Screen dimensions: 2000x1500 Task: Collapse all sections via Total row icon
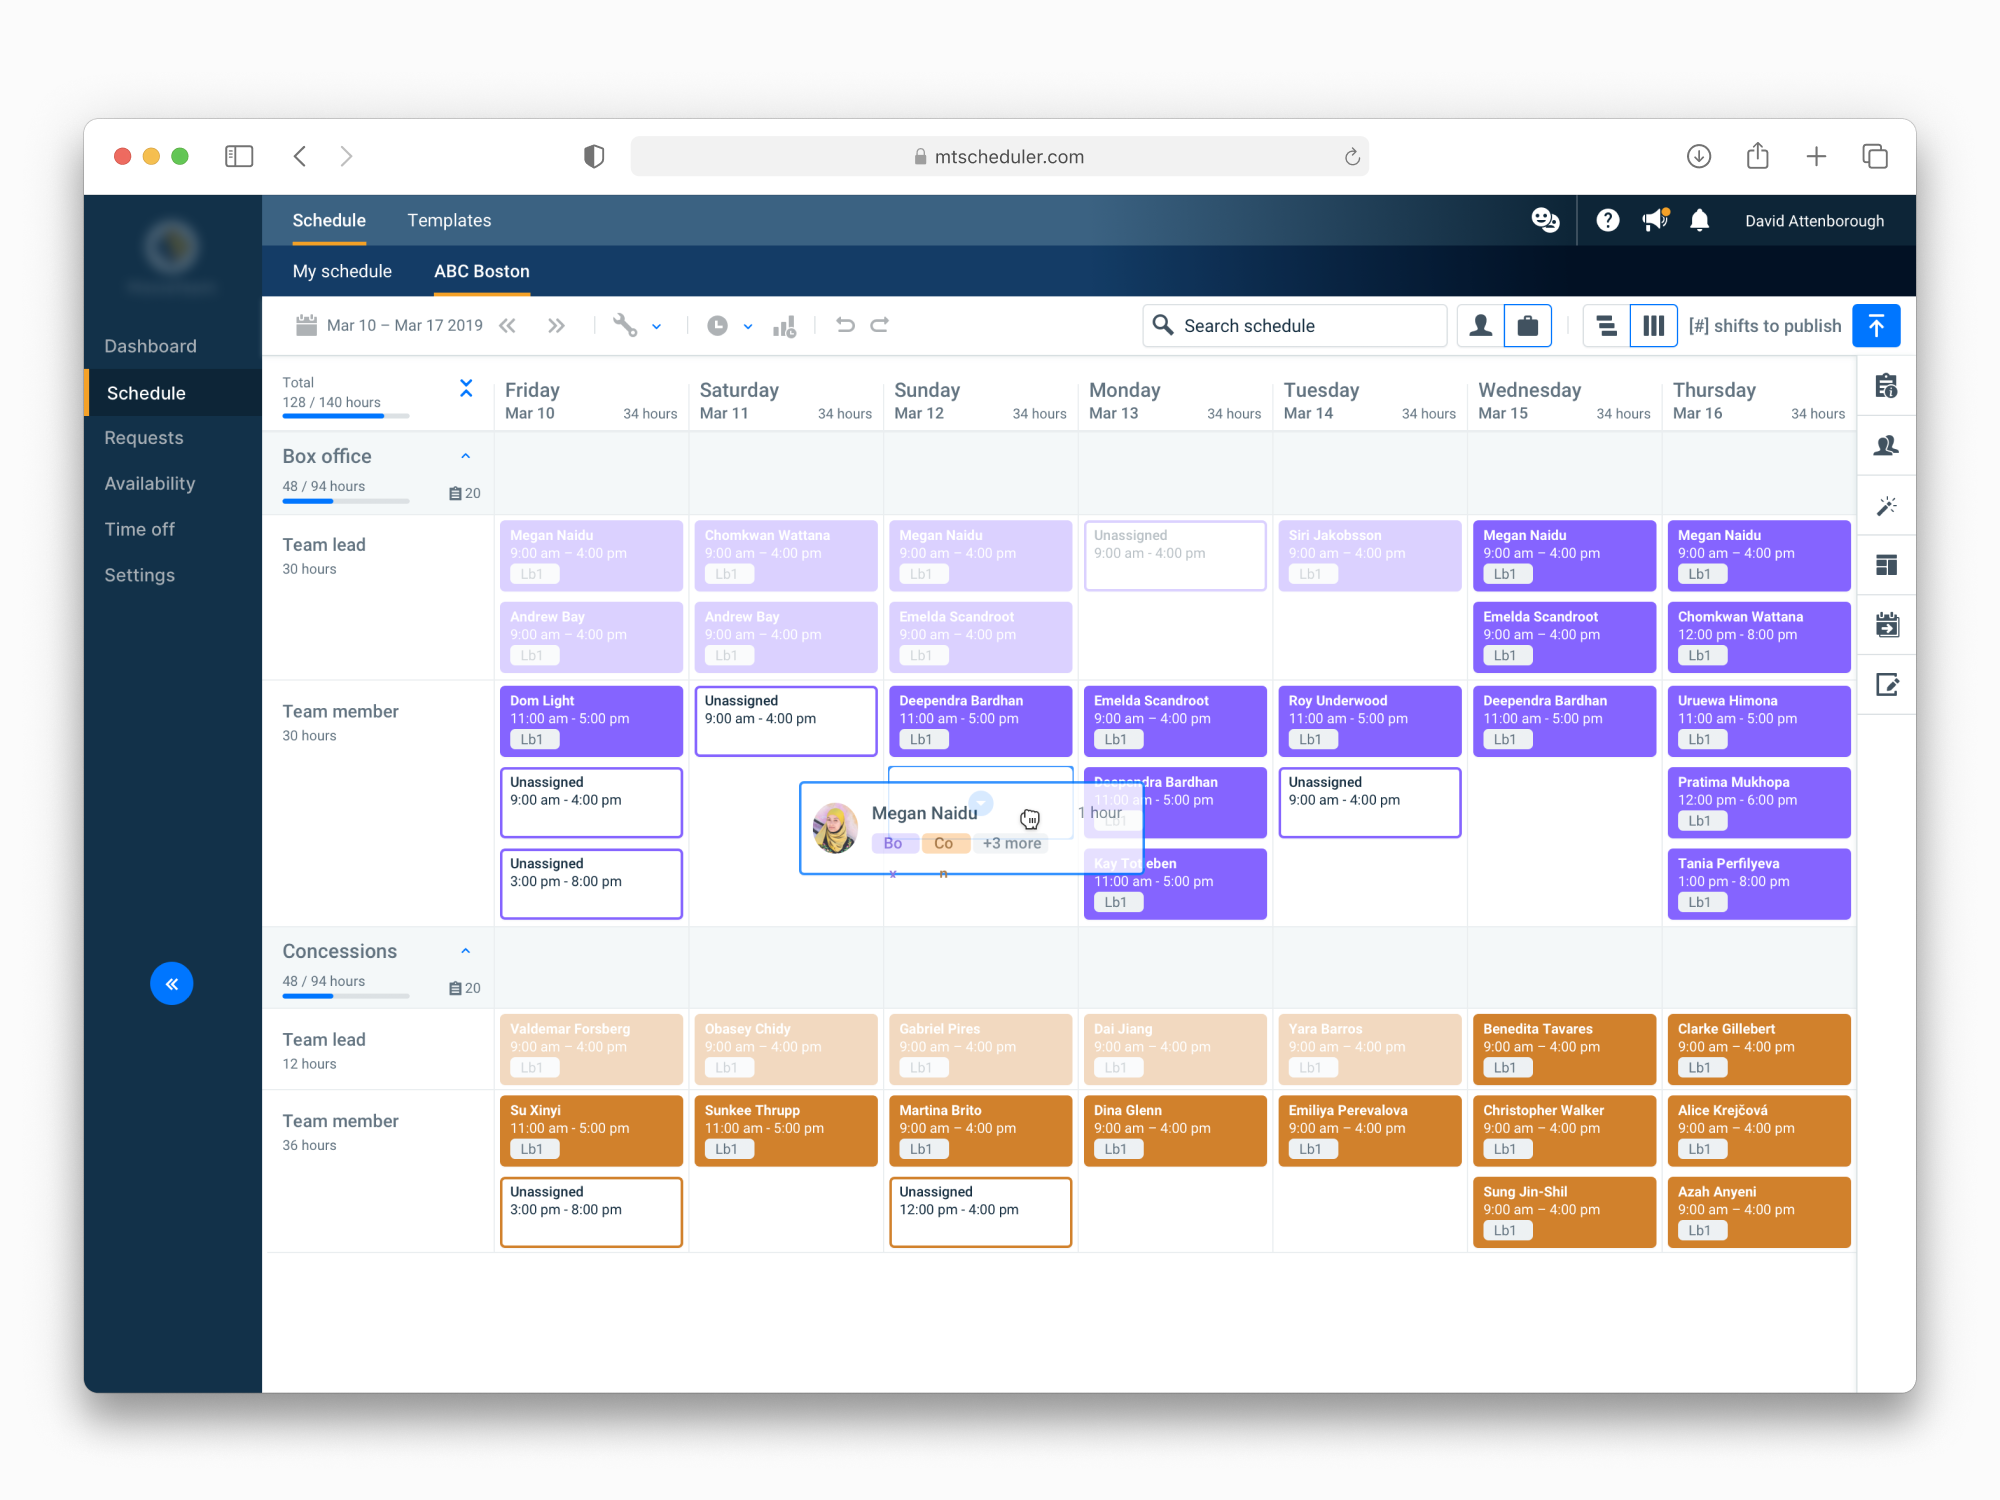466,388
